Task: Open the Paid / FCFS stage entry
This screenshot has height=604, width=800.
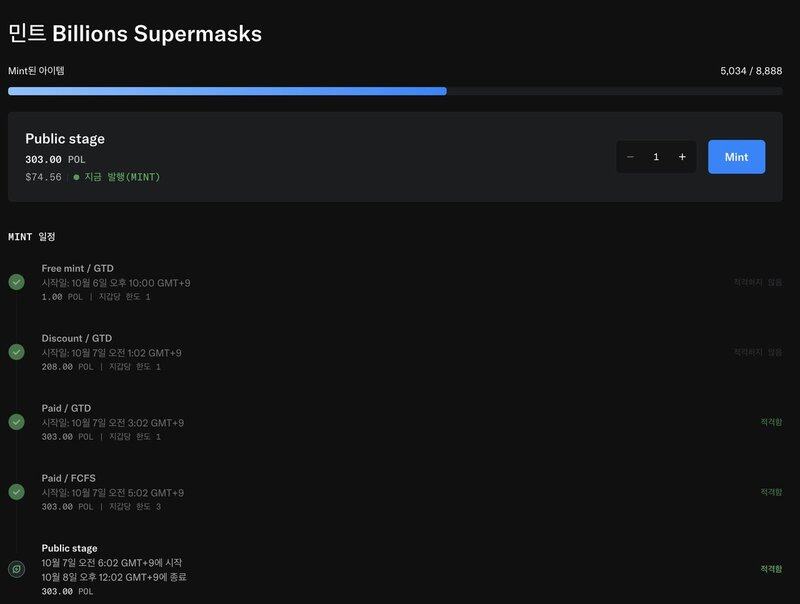Action: click(x=69, y=478)
